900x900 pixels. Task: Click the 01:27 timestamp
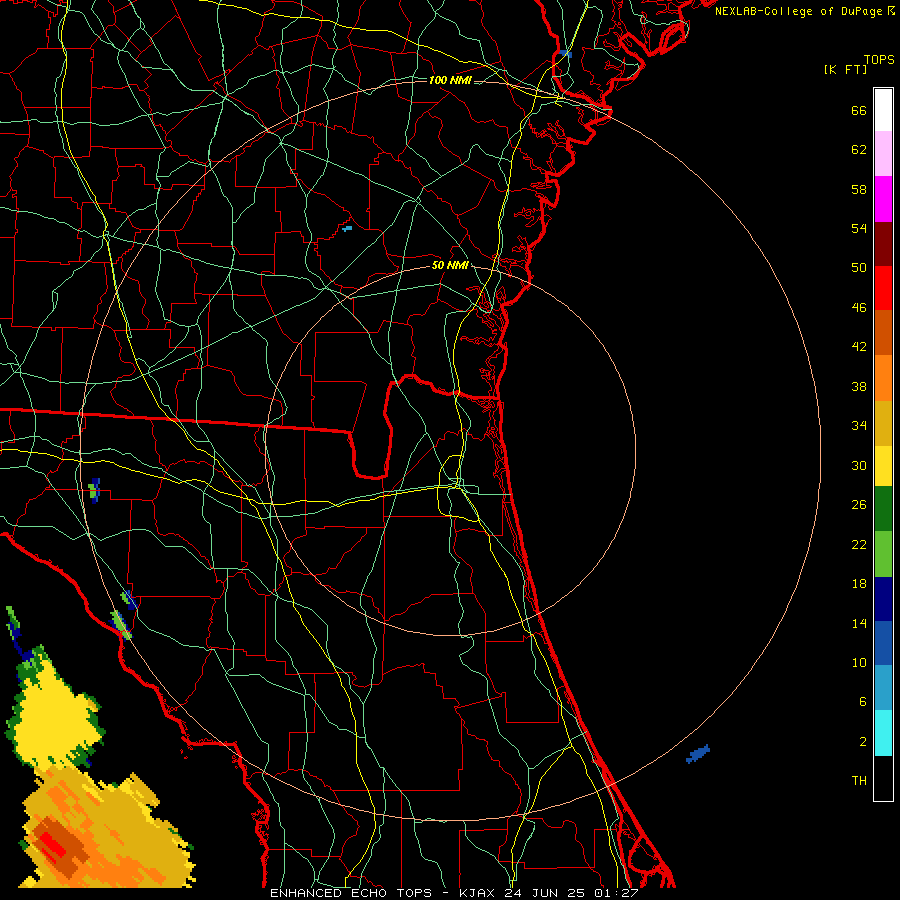pos(614,893)
